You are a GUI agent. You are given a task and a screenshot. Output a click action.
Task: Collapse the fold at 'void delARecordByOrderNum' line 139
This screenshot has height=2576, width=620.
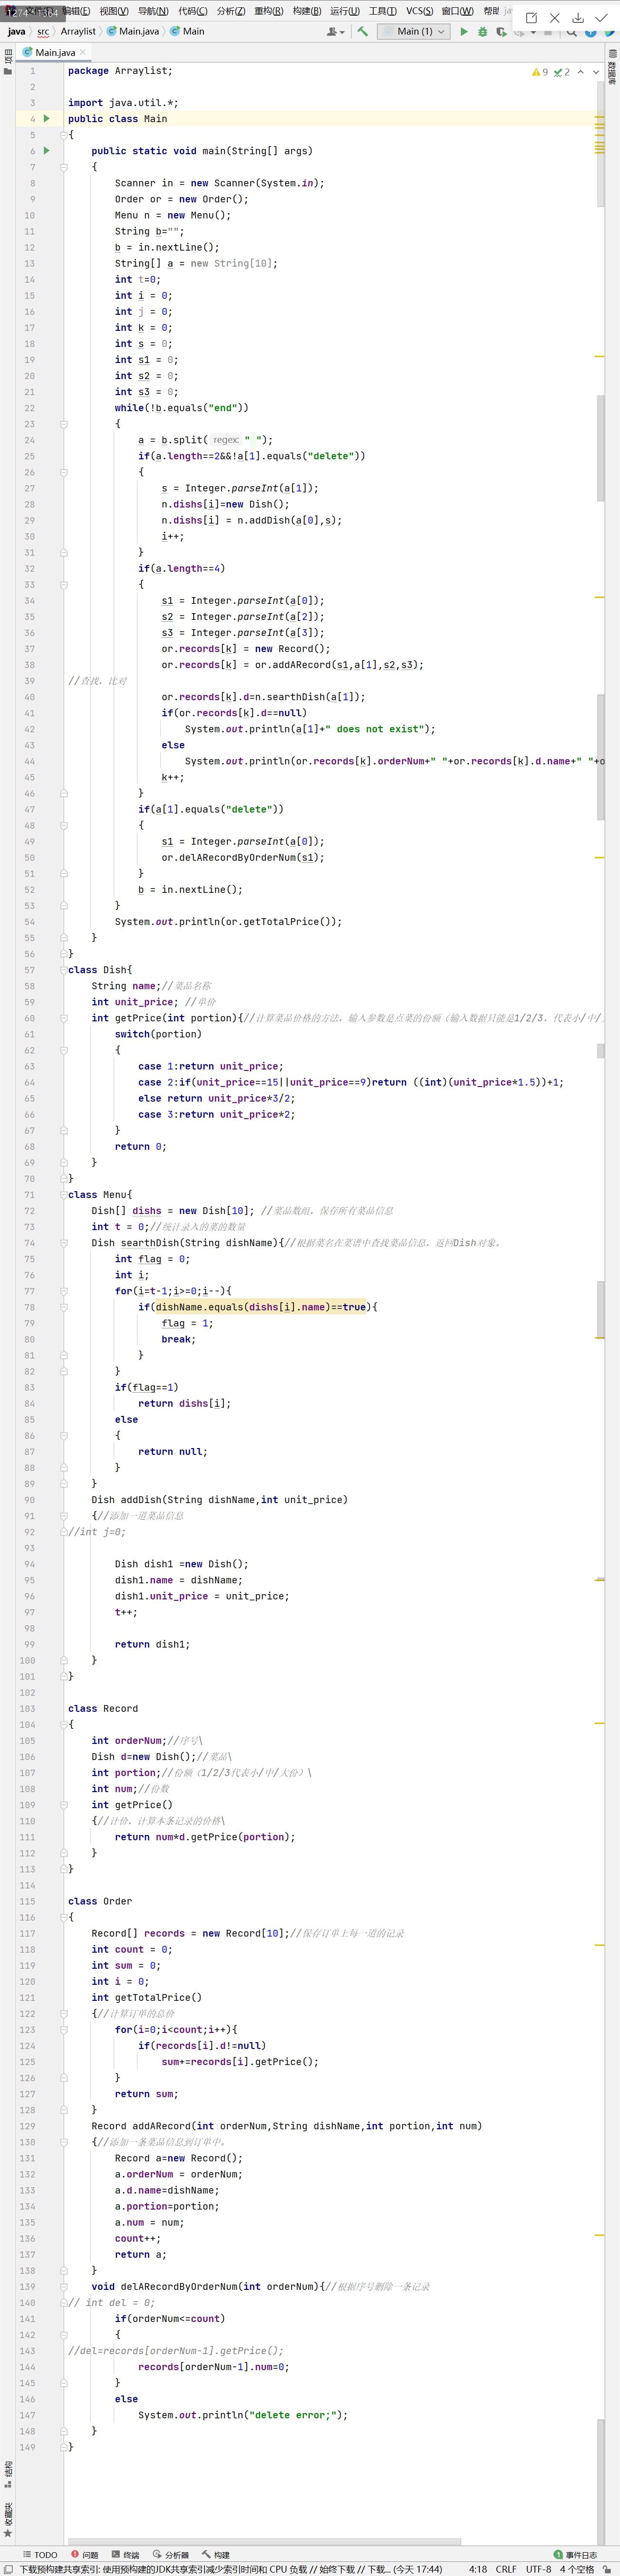click(x=64, y=2287)
